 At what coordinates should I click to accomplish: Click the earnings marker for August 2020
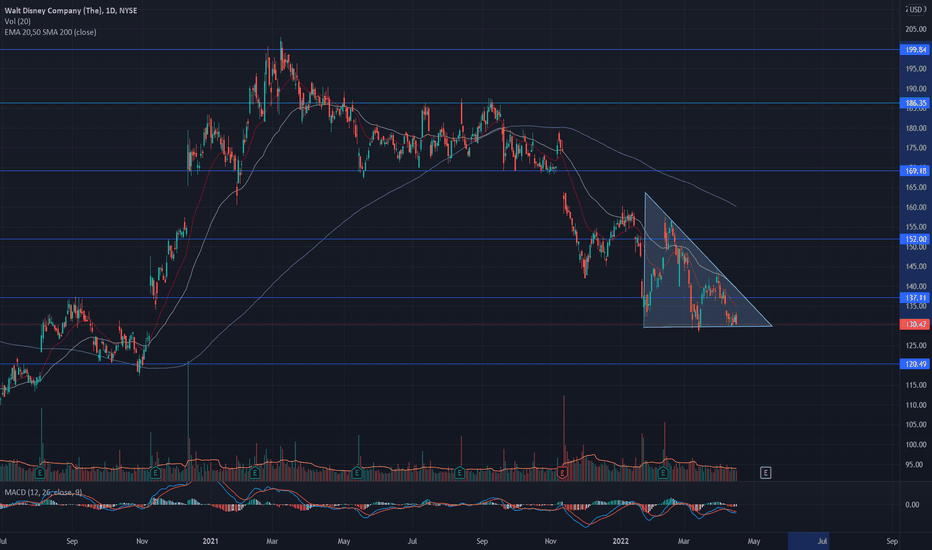coord(40,473)
